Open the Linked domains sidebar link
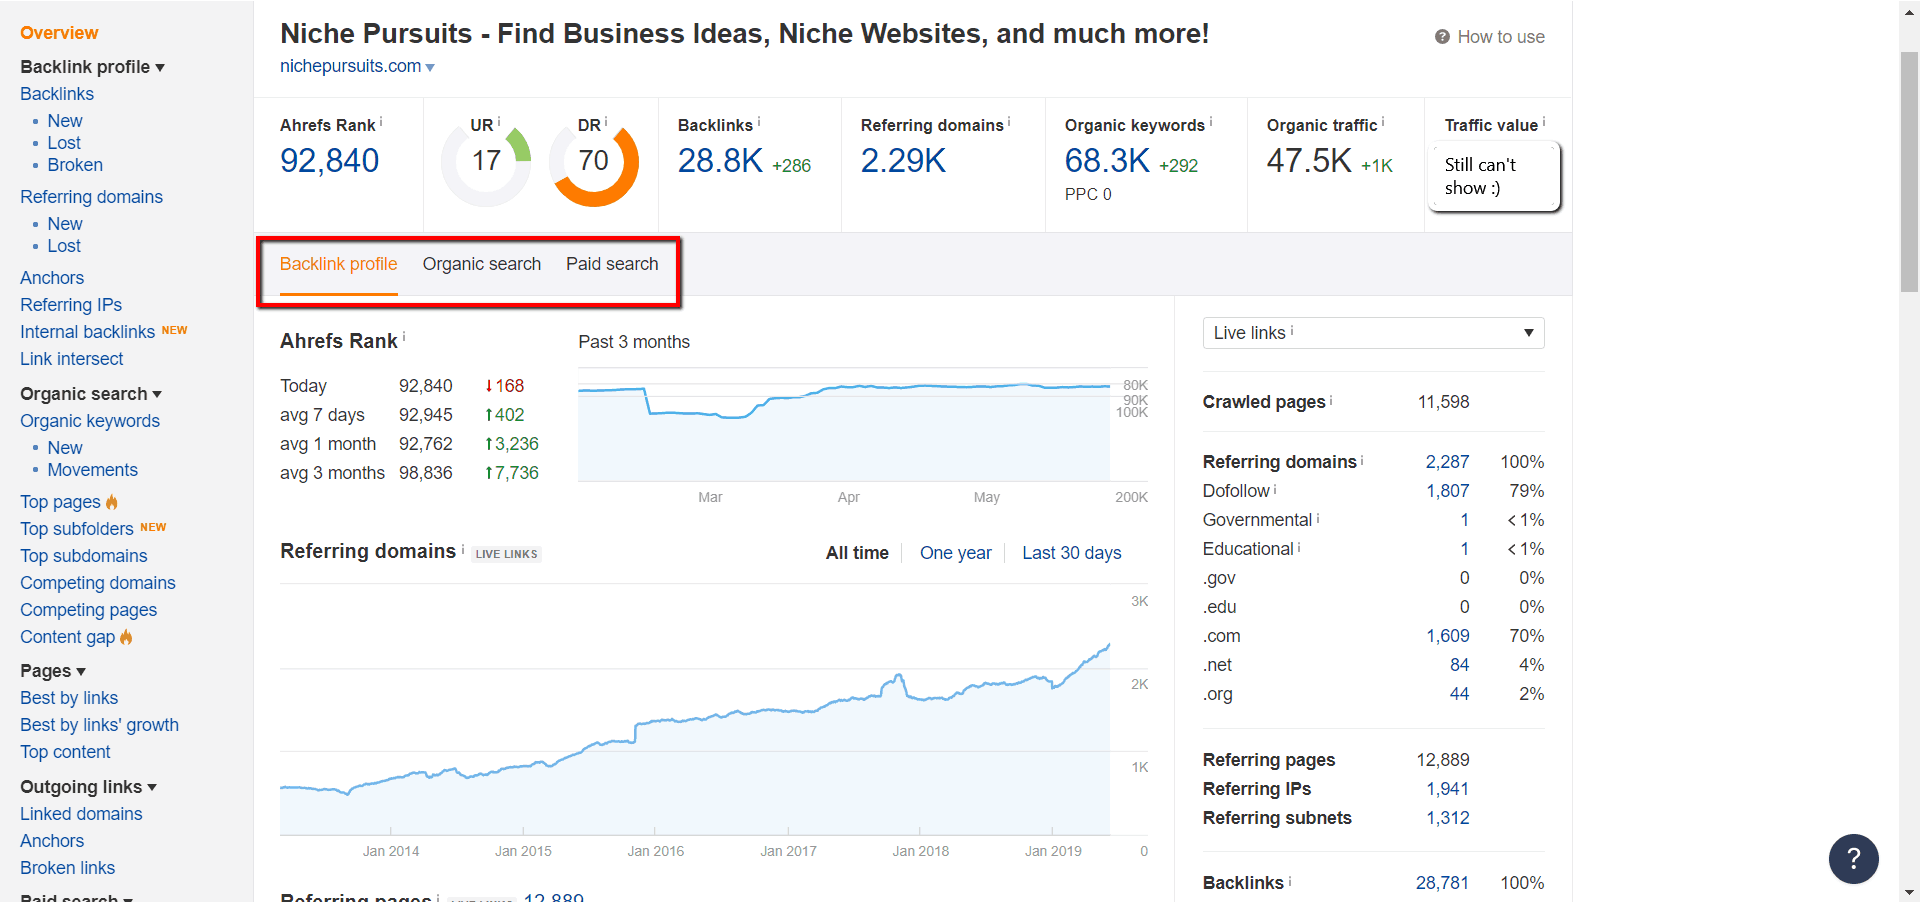 (x=81, y=814)
